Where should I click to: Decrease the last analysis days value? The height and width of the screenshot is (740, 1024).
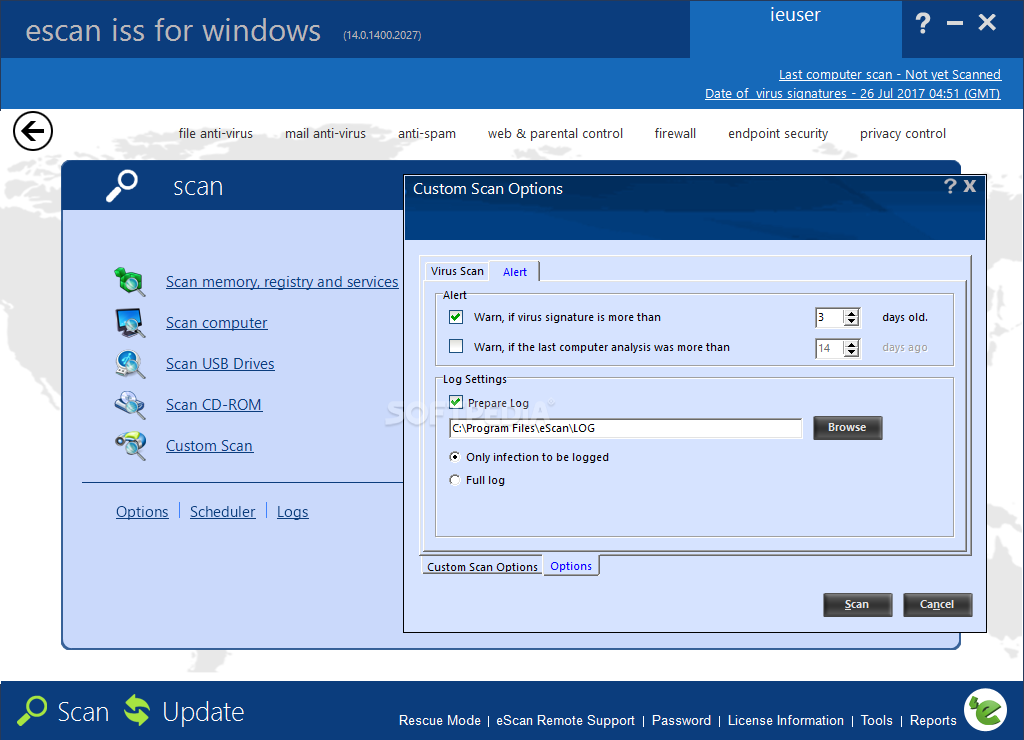[851, 352]
